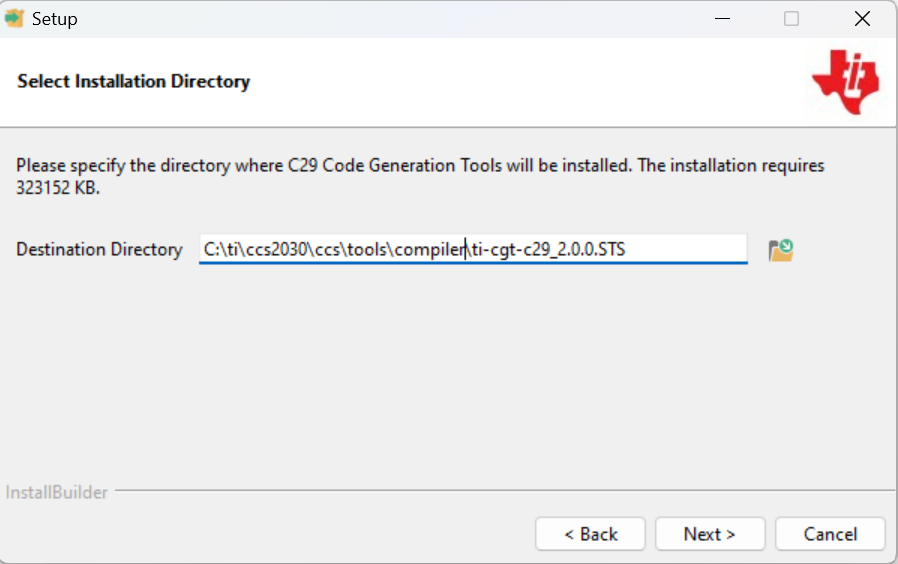Click empty space after the destination path text
Viewport: 898px width, 564px height.
[690, 249]
